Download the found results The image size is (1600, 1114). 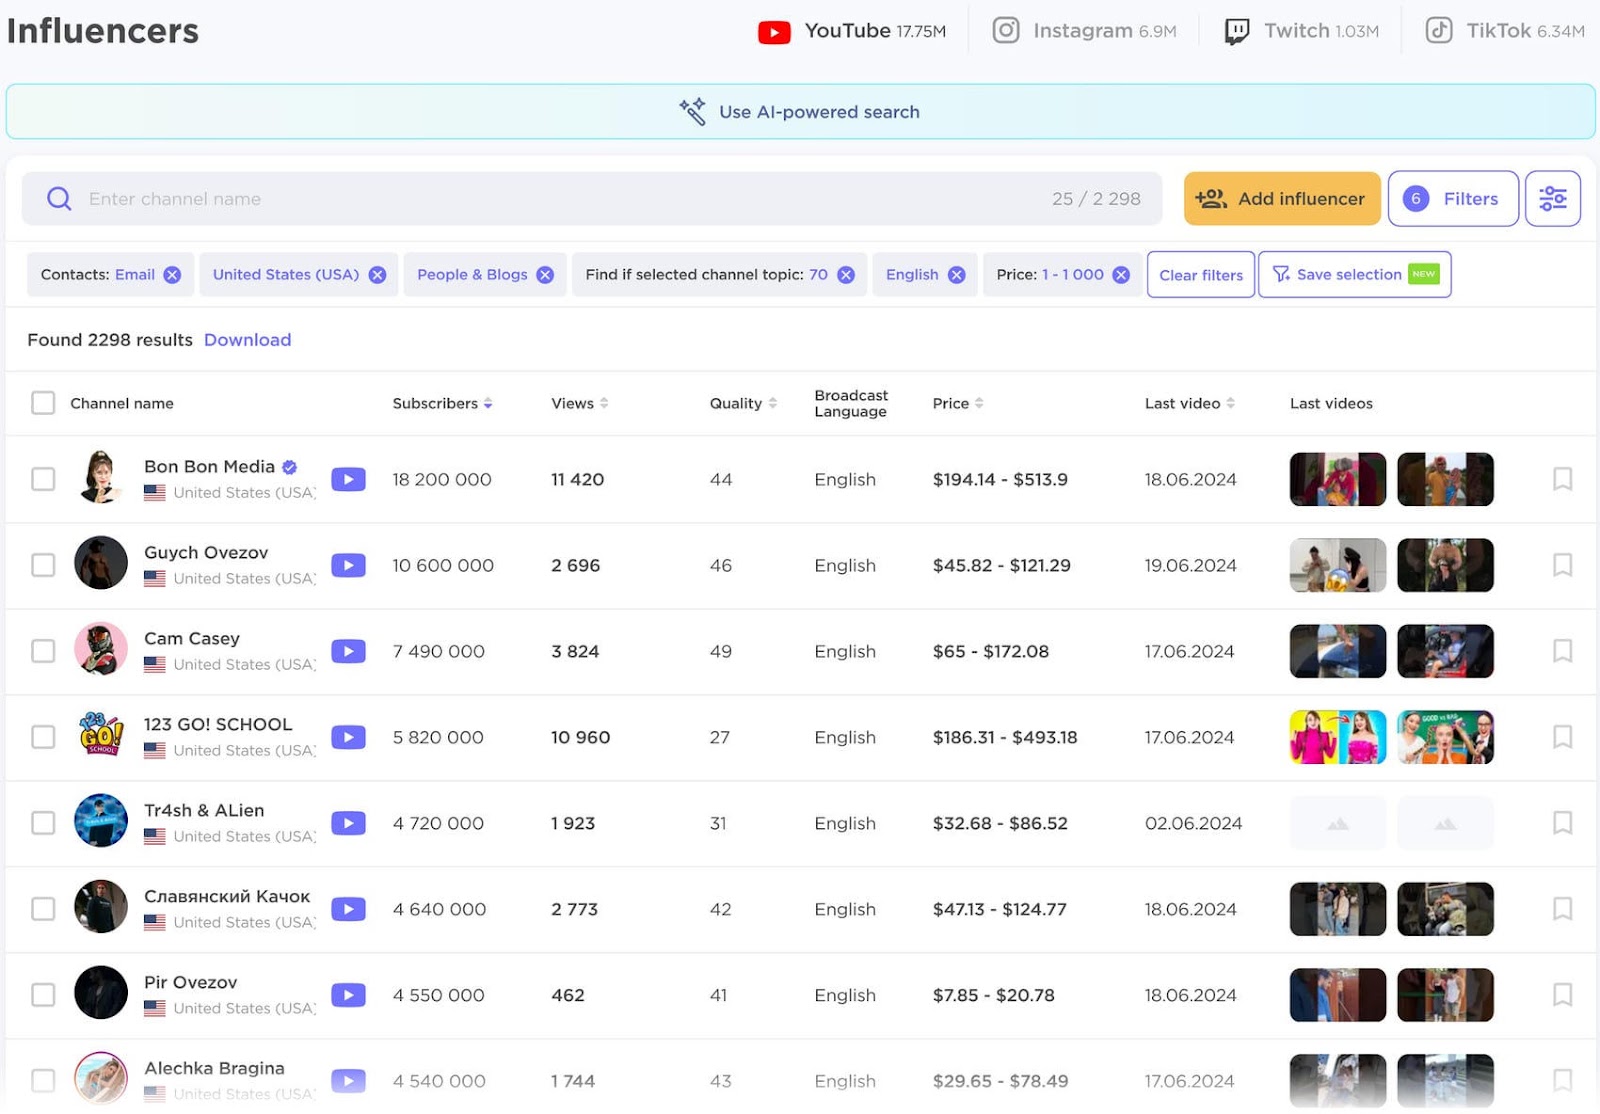(x=247, y=340)
